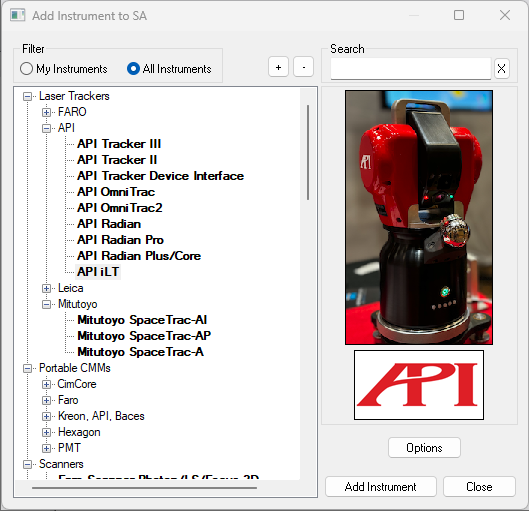This screenshot has height=511, width=529.
Task: Expand the Faro portable CMM node
Action: [x=47, y=400]
